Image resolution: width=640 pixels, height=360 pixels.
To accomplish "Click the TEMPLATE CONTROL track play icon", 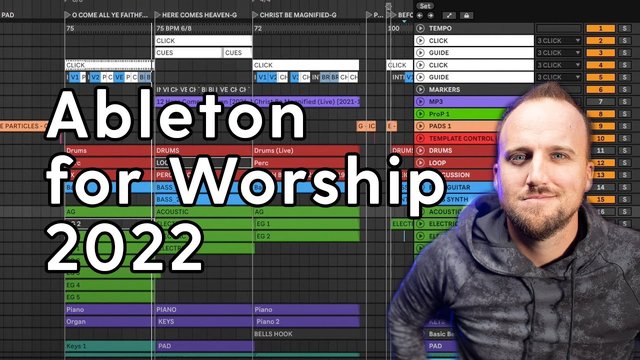I will [420, 138].
